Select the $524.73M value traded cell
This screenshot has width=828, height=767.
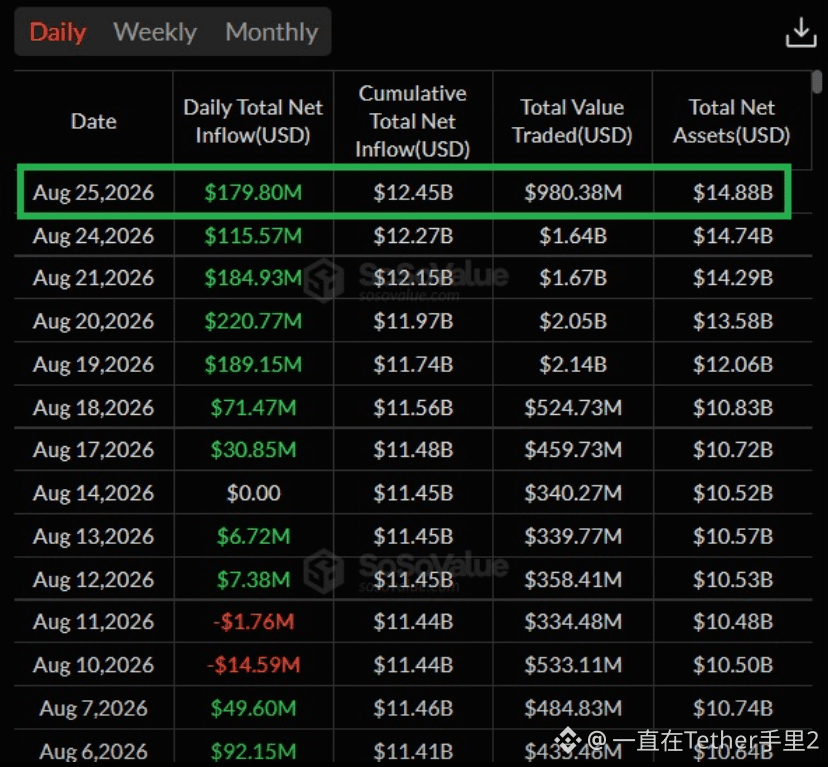click(573, 408)
